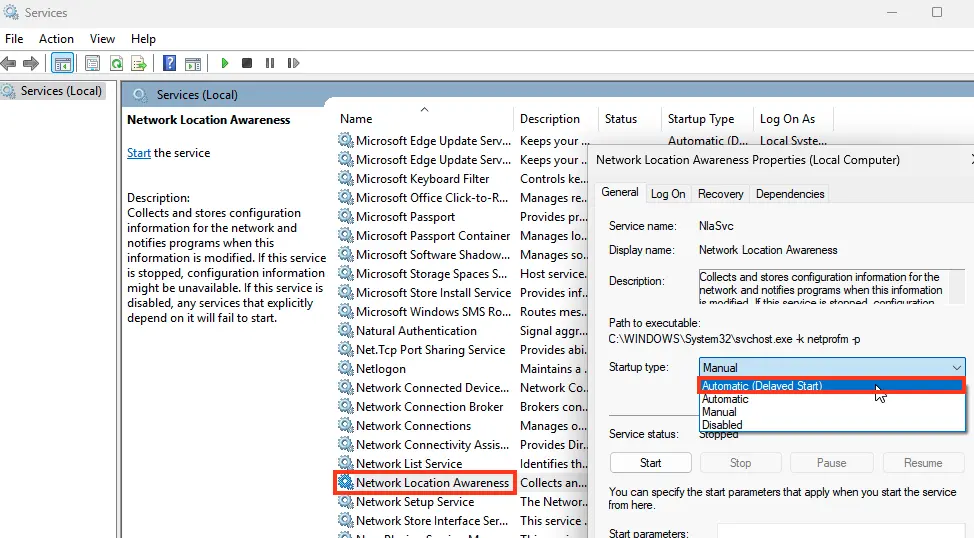974x538 pixels.
Task: Open the View menu
Action: 102,39
